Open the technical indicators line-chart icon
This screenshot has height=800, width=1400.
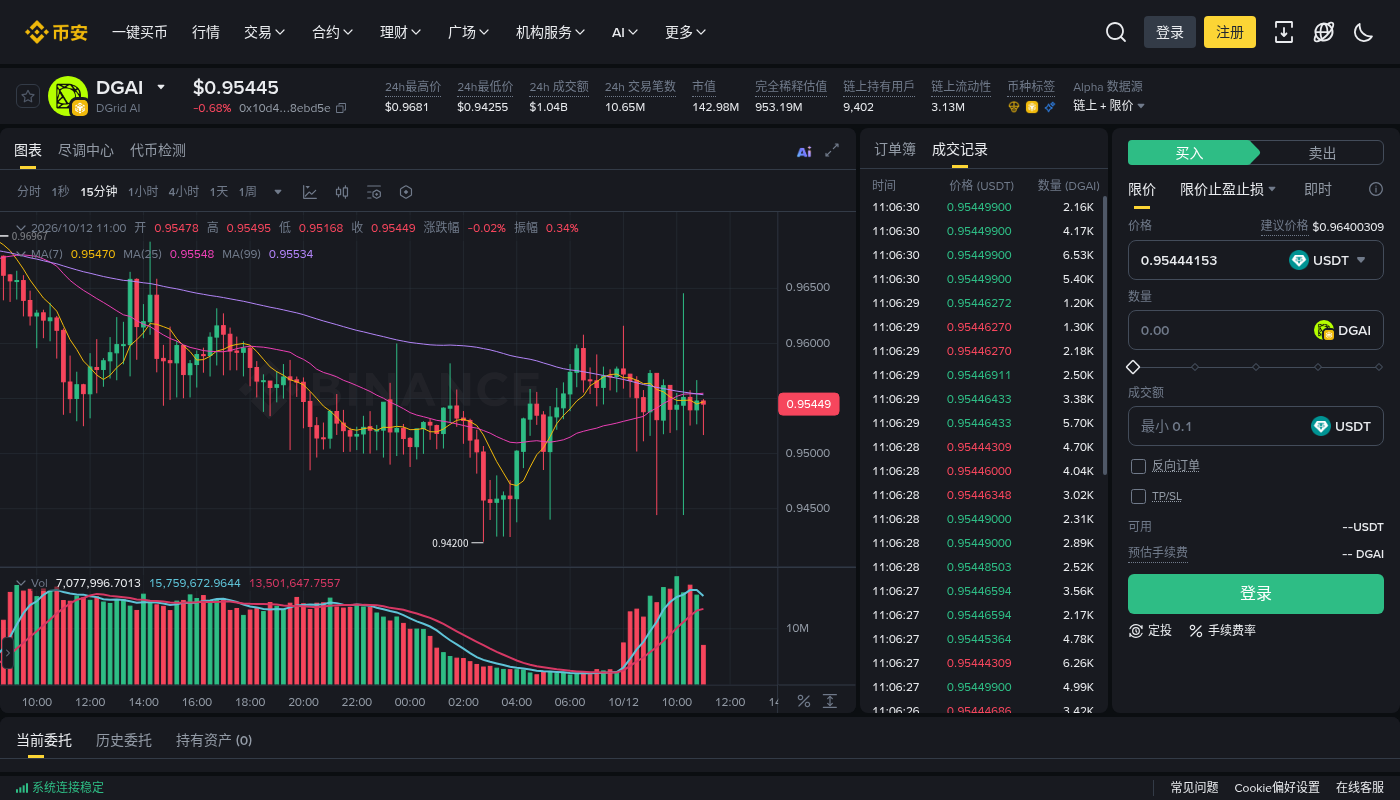(x=310, y=192)
